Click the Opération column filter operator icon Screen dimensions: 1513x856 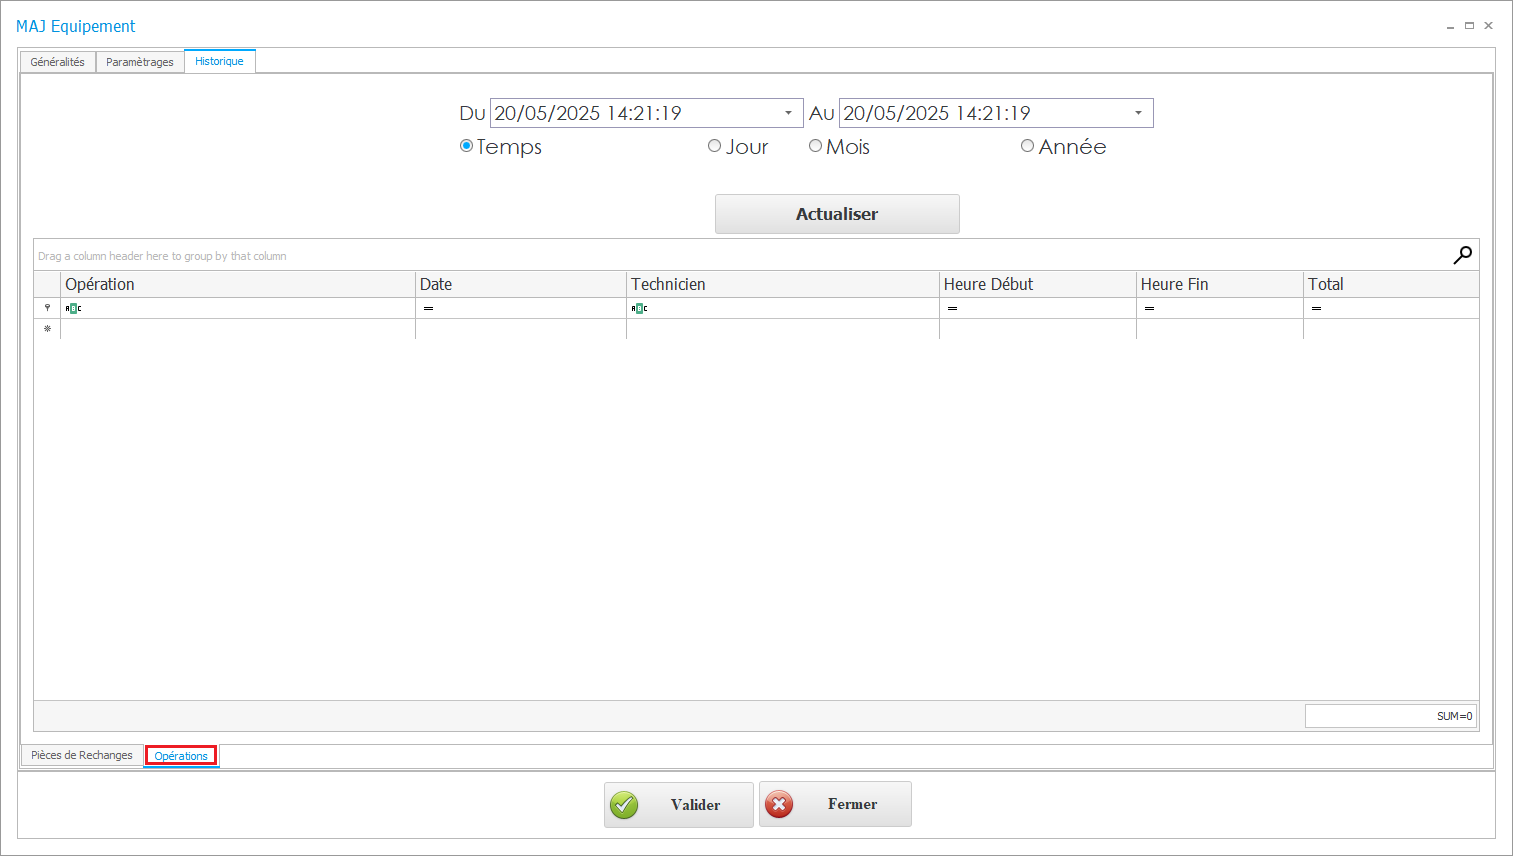coord(73,308)
